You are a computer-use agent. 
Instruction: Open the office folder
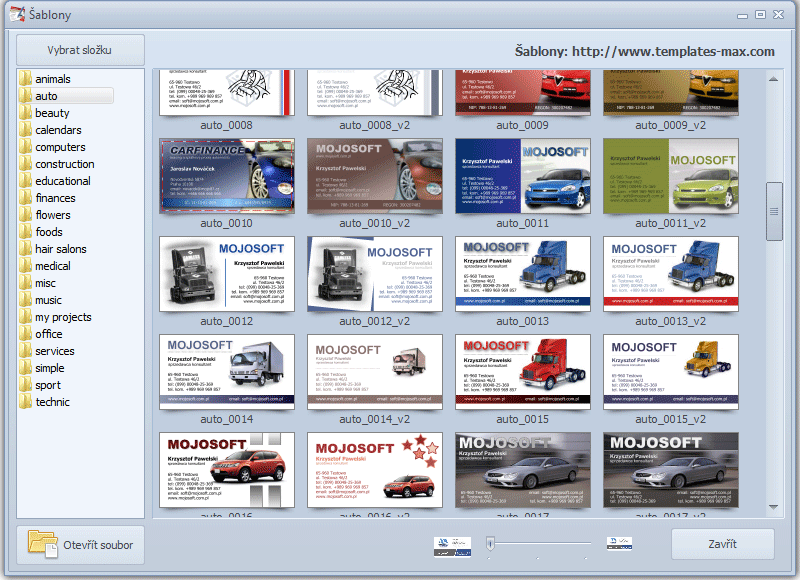tap(41, 334)
